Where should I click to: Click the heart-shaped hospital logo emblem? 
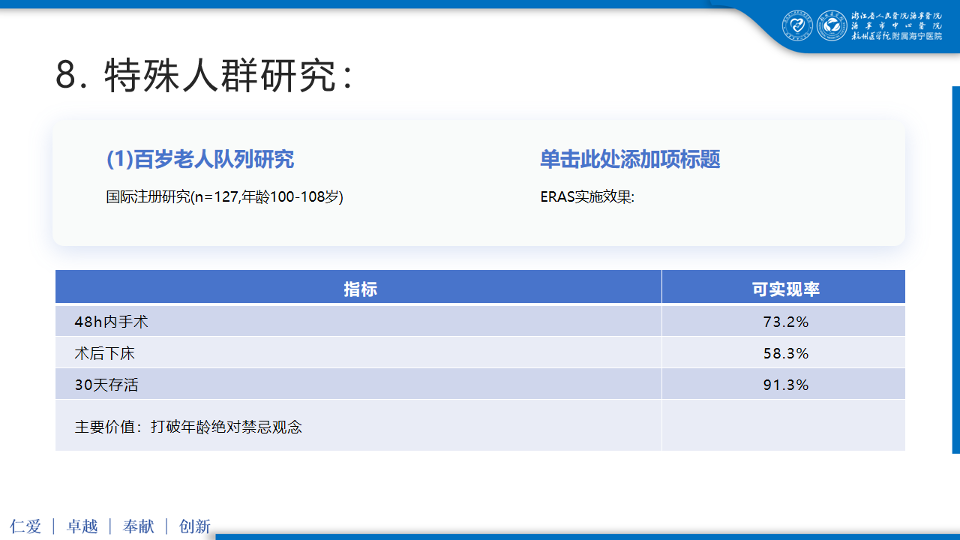click(x=797, y=26)
